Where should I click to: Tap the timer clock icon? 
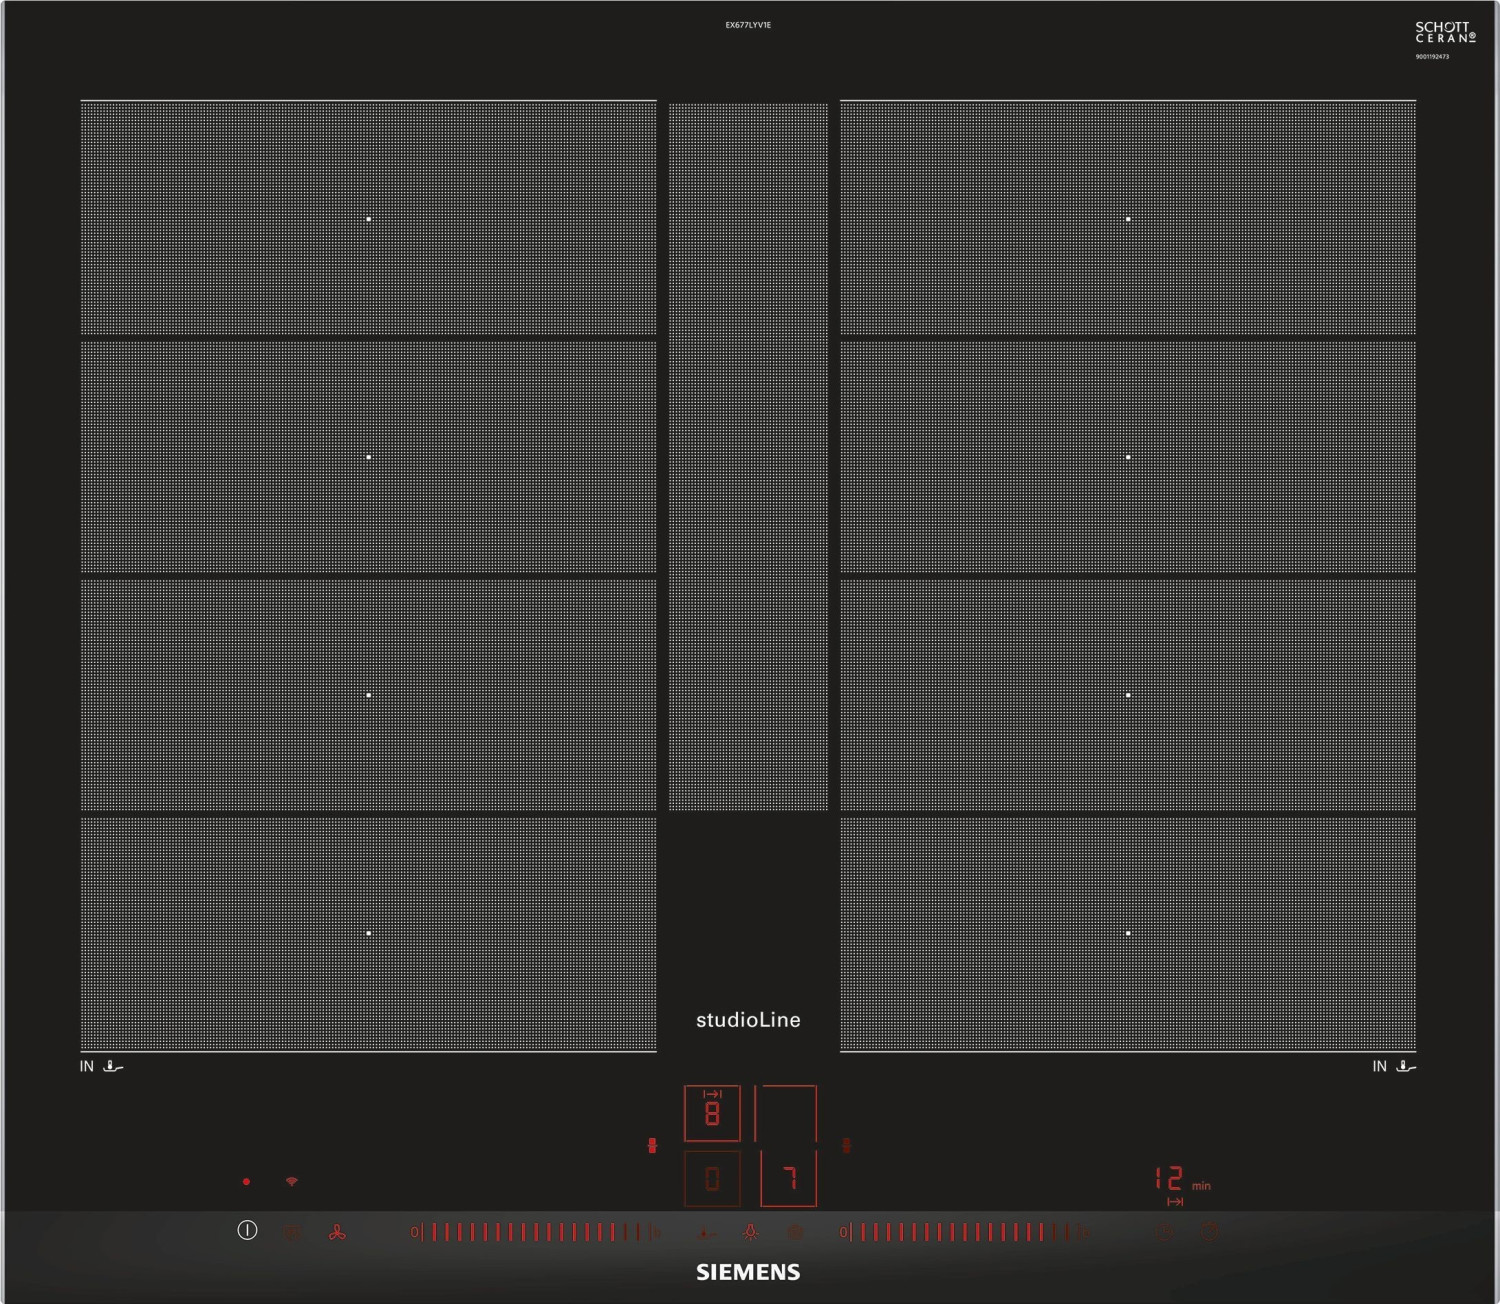[1165, 1232]
